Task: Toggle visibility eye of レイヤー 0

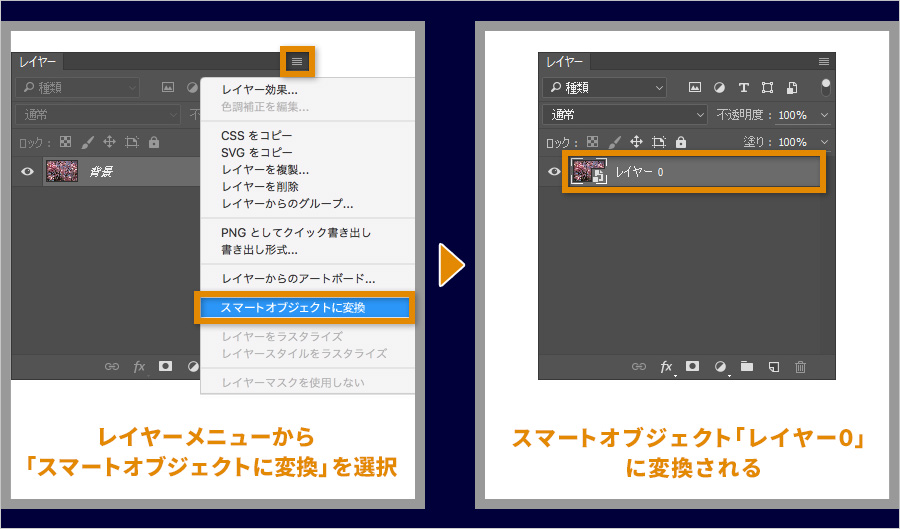Action: [554, 172]
